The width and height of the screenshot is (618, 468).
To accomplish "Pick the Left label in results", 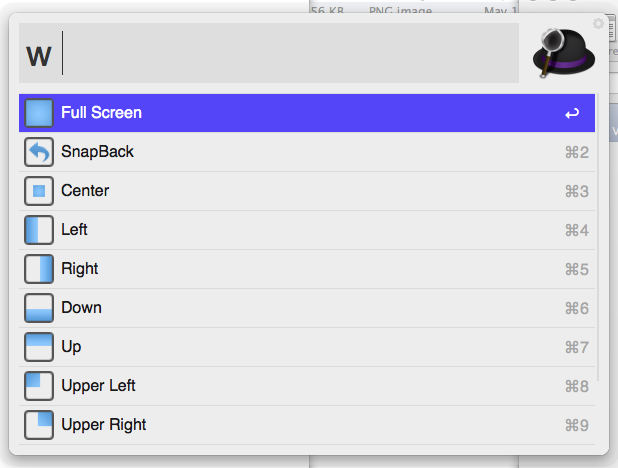I will 74,230.
